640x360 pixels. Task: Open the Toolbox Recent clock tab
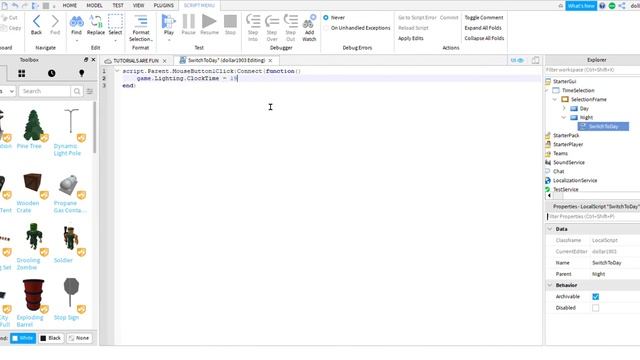point(51,73)
